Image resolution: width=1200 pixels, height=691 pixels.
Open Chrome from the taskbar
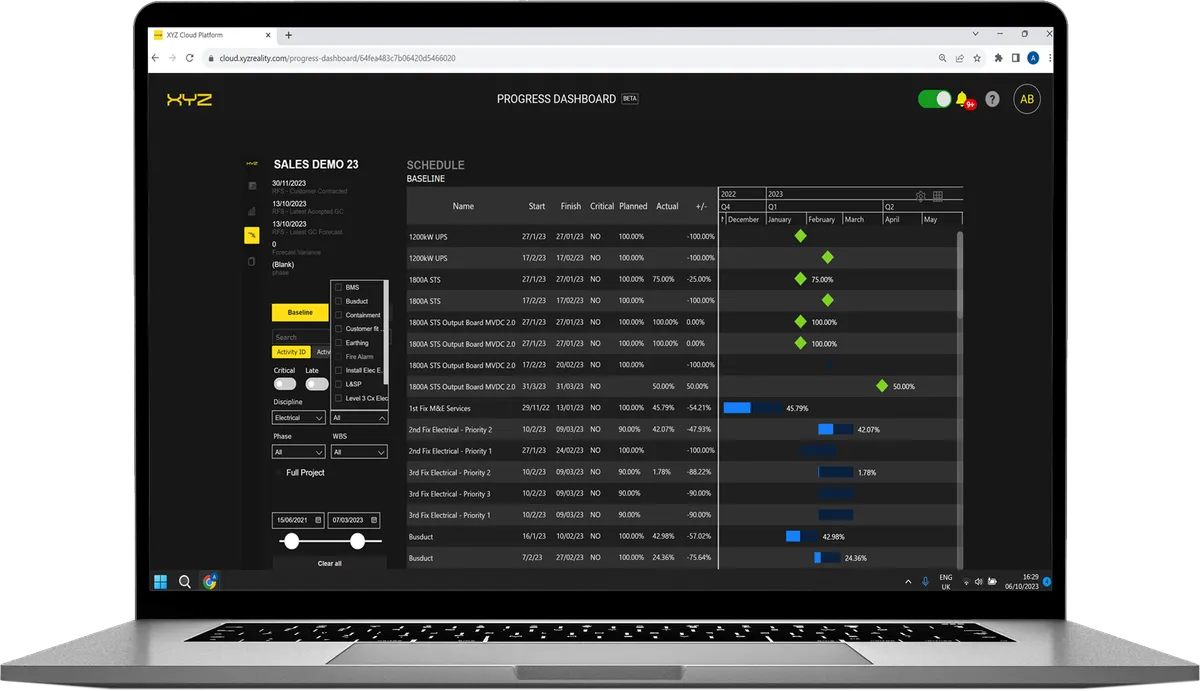pos(210,581)
